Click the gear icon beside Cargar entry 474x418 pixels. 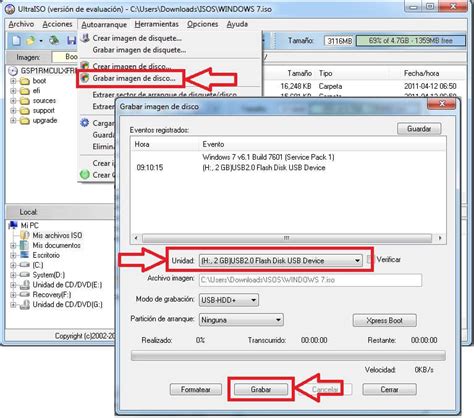(85, 123)
